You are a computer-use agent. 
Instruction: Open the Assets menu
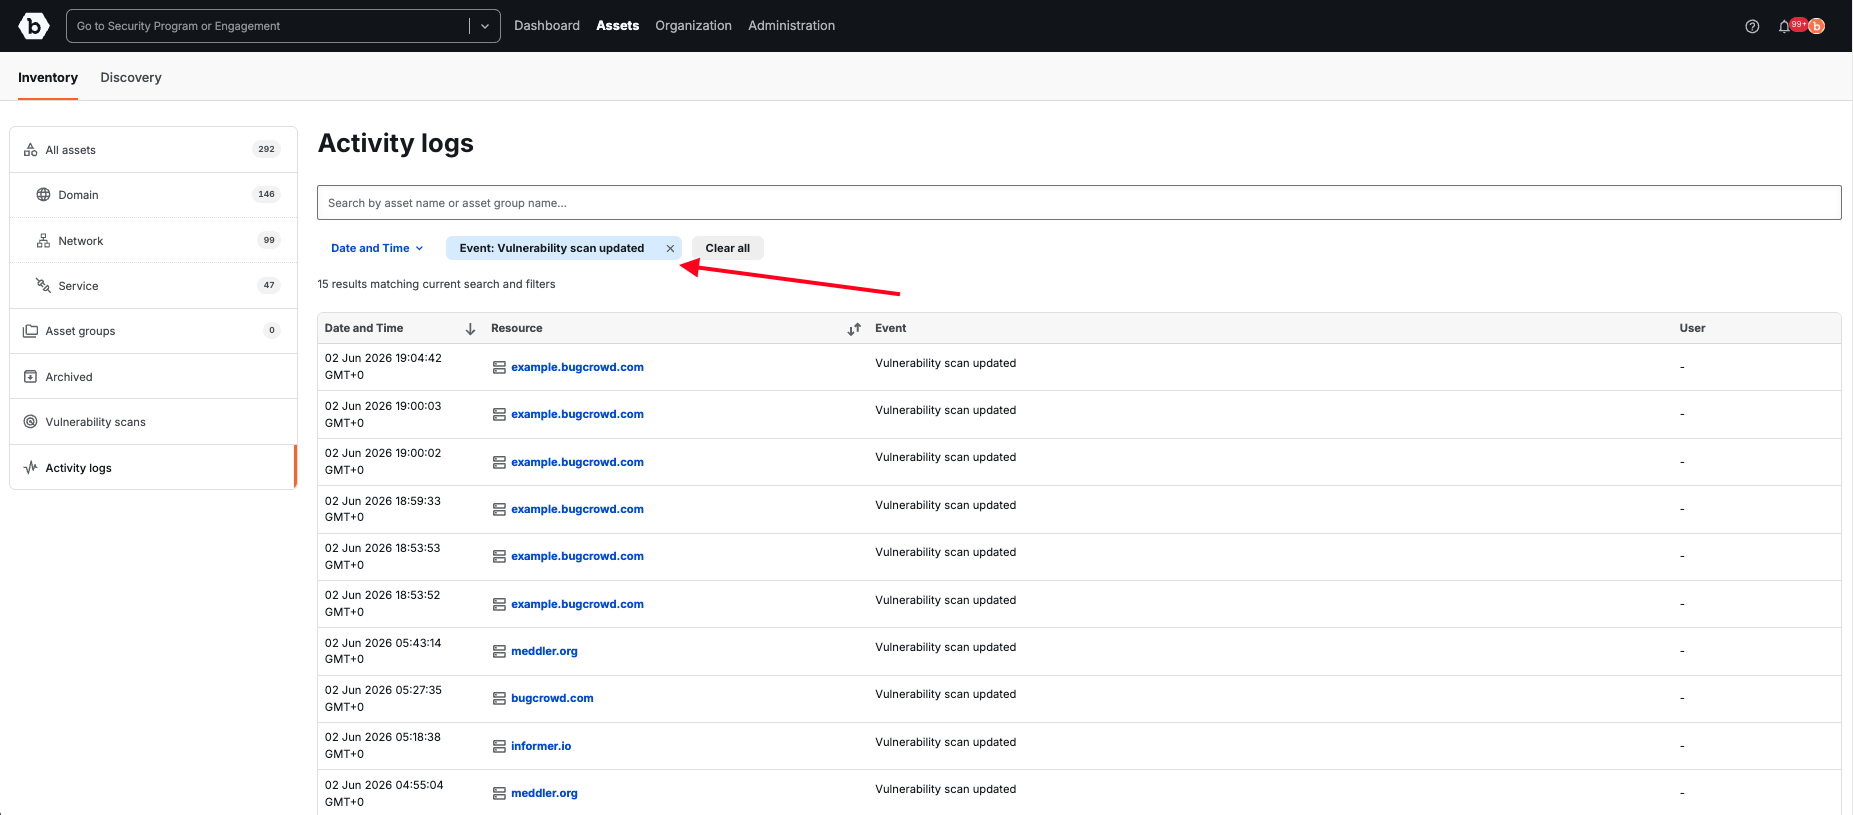pos(617,26)
